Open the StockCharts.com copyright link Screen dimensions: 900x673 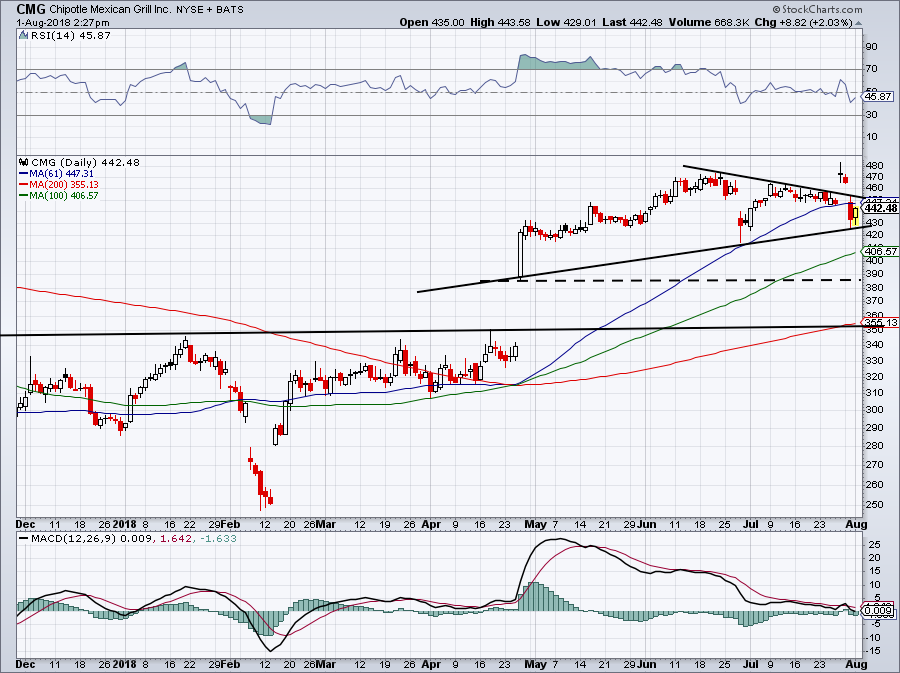tap(817, 9)
